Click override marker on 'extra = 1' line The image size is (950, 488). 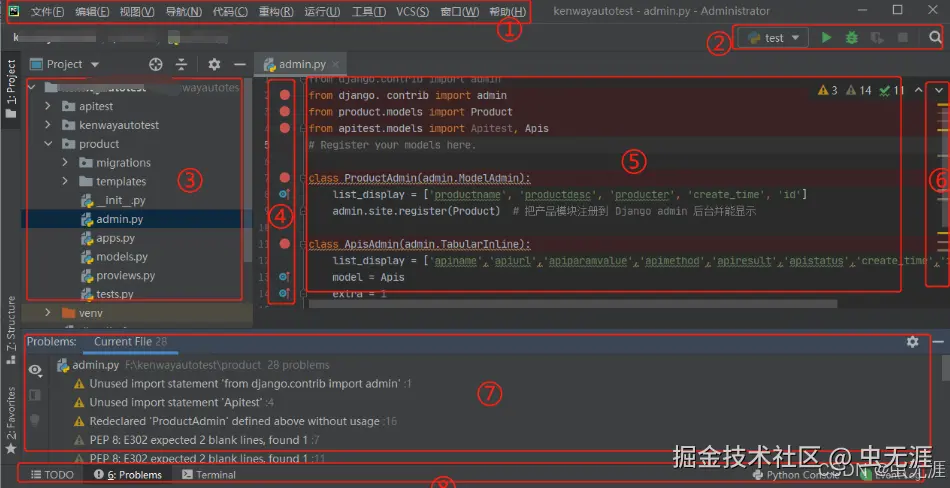[x=284, y=293]
